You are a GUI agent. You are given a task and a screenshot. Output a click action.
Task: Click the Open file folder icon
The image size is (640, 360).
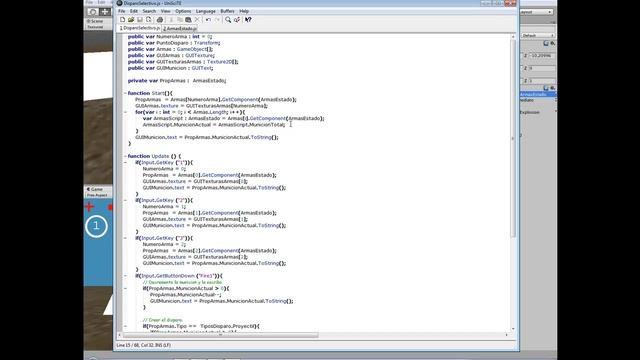[x=131, y=20]
